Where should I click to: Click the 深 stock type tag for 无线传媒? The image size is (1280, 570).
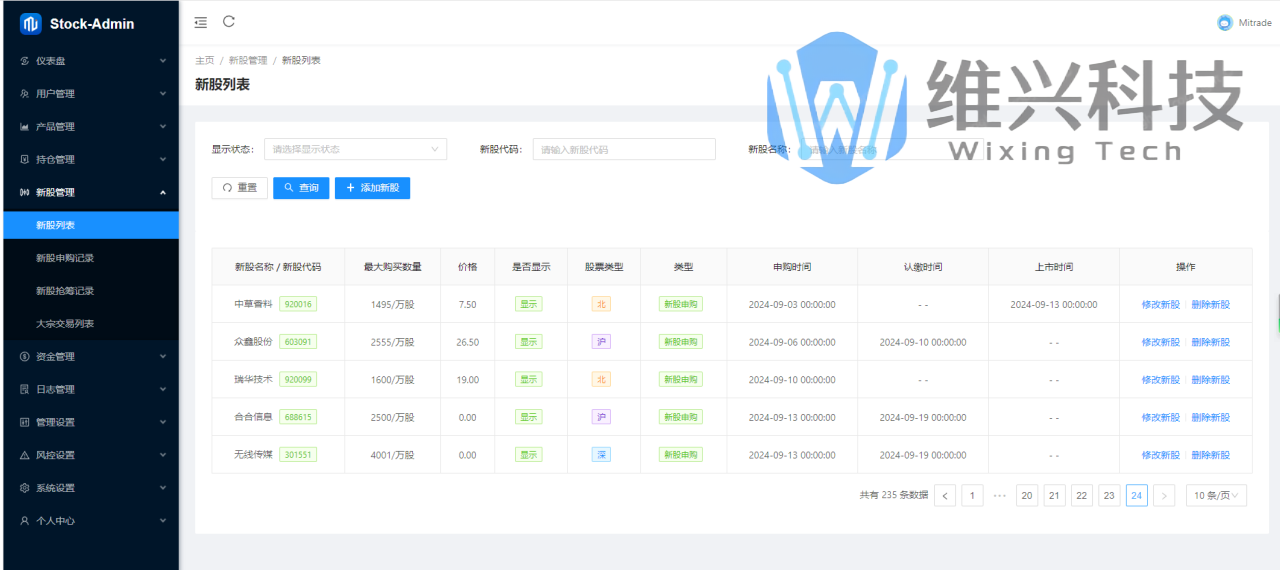[601, 455]
